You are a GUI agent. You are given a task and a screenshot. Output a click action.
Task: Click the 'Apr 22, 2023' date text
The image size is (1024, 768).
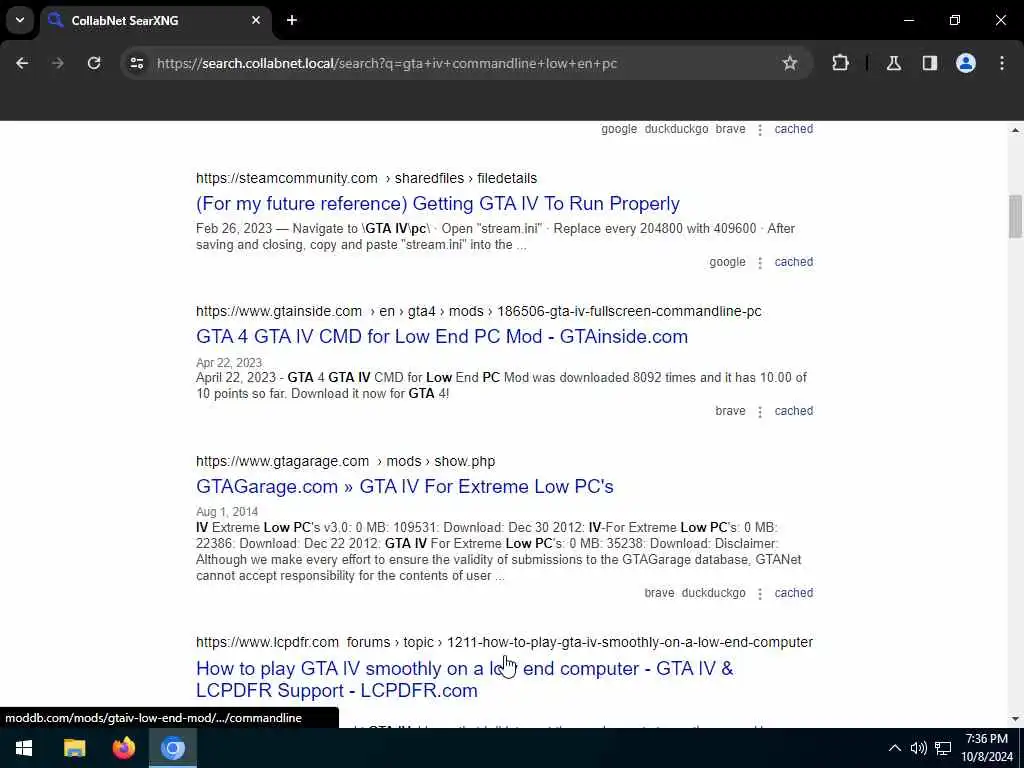point(229,362)
